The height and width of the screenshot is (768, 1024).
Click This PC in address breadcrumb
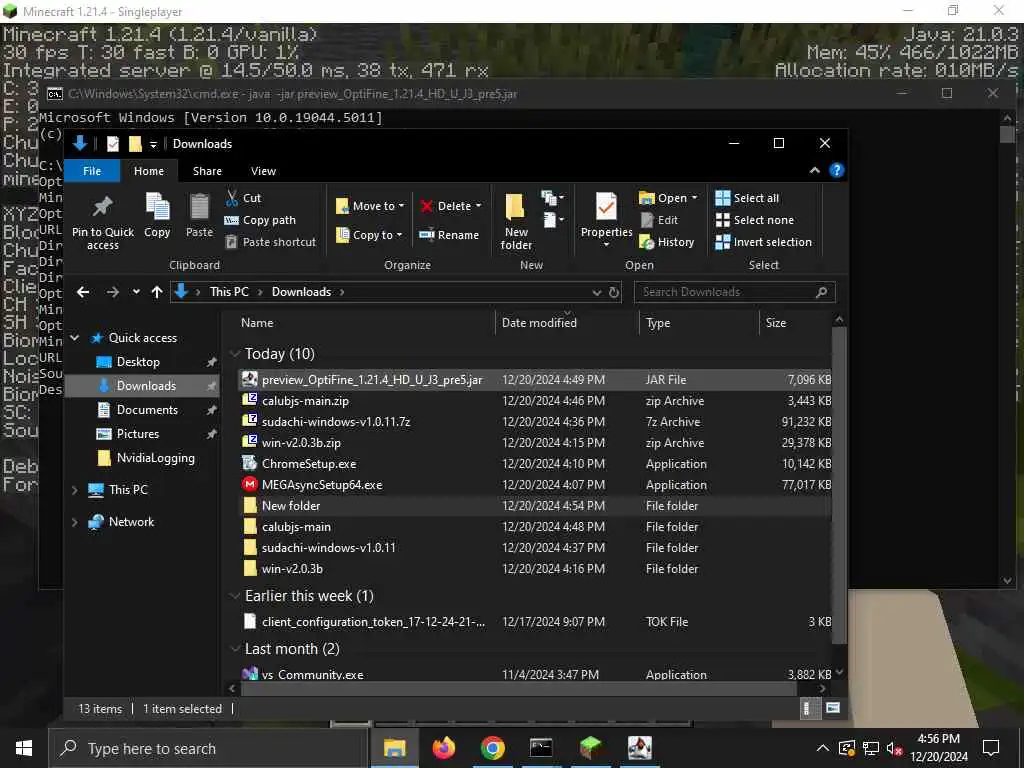[229, 292]
